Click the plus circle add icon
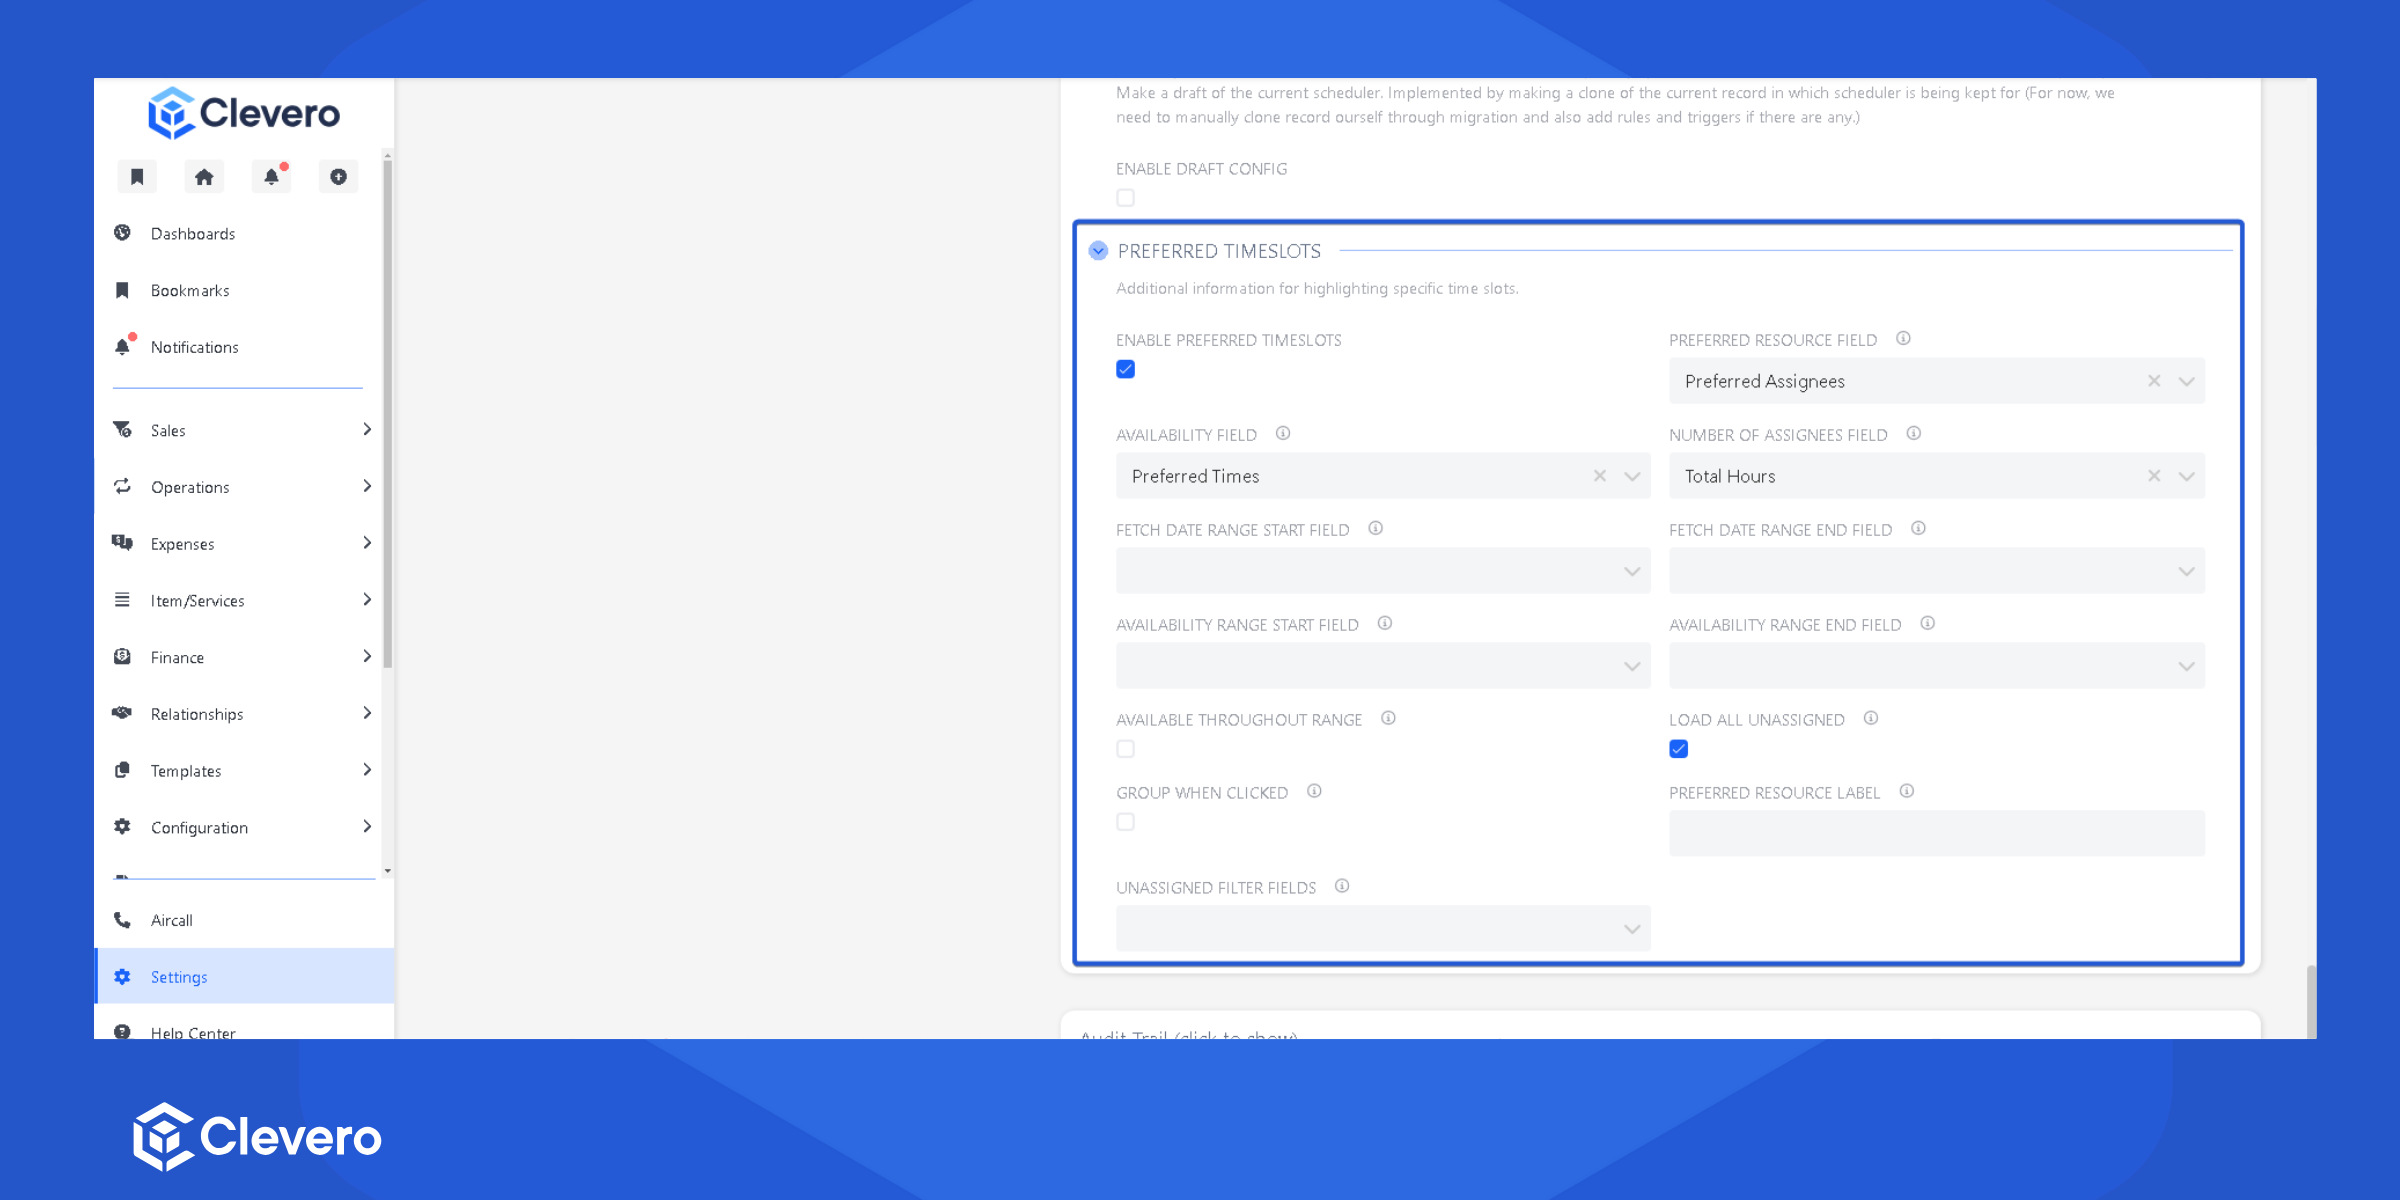Screen dimensions: 2400x1200 click(338, 177)
